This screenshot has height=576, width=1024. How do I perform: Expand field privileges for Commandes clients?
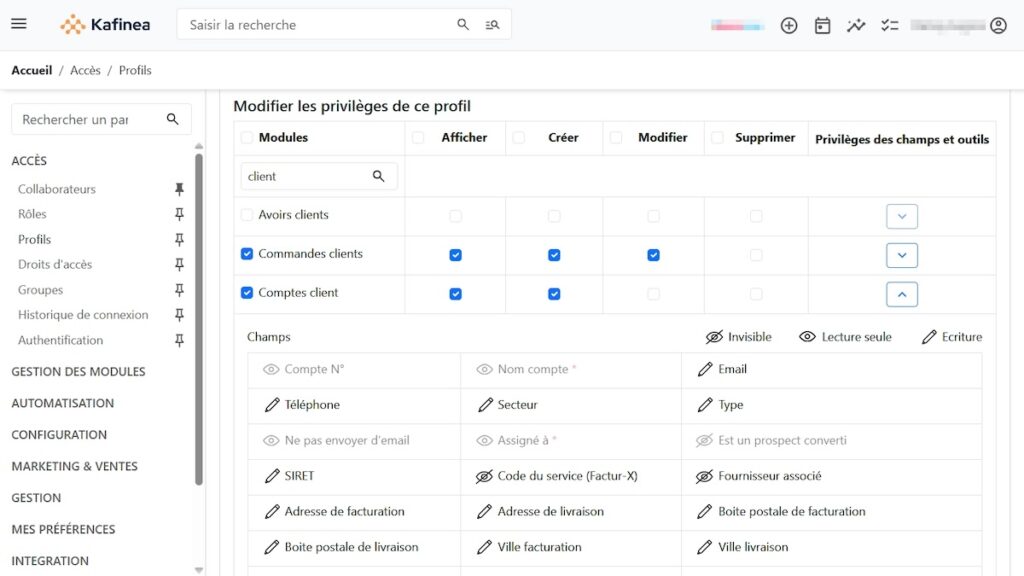901,255
